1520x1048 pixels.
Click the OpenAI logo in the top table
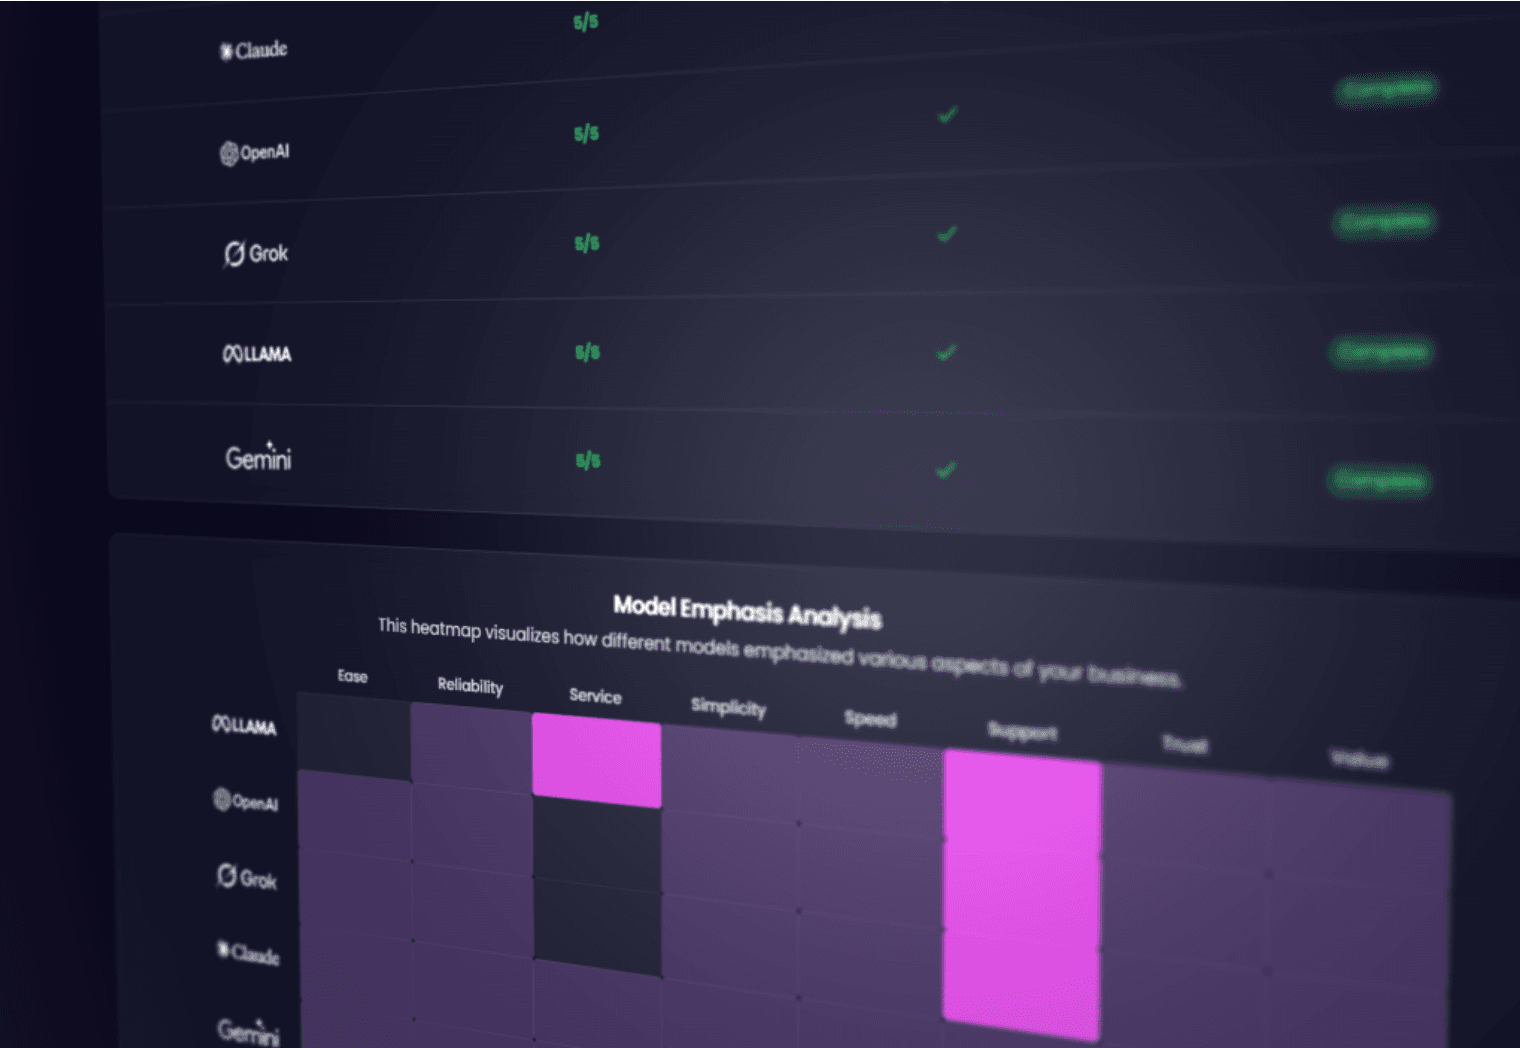point(255,152)
